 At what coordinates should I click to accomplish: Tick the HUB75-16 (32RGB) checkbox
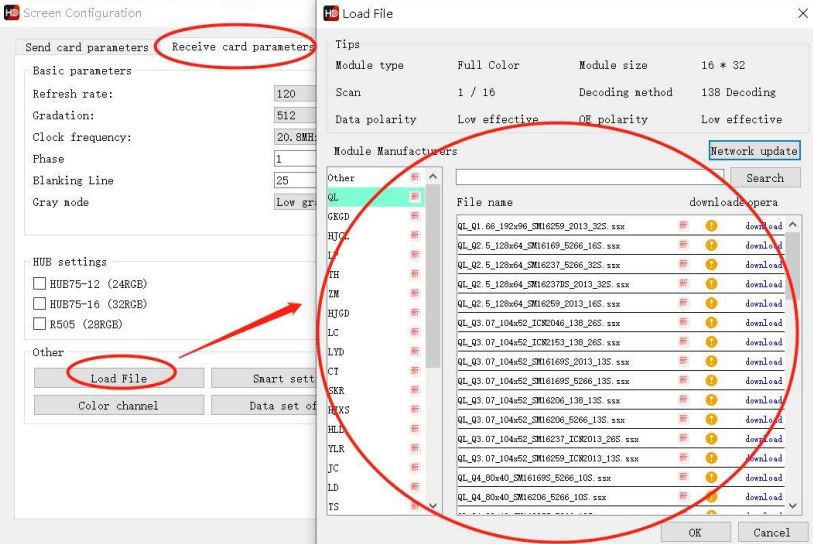click(39, 303)
